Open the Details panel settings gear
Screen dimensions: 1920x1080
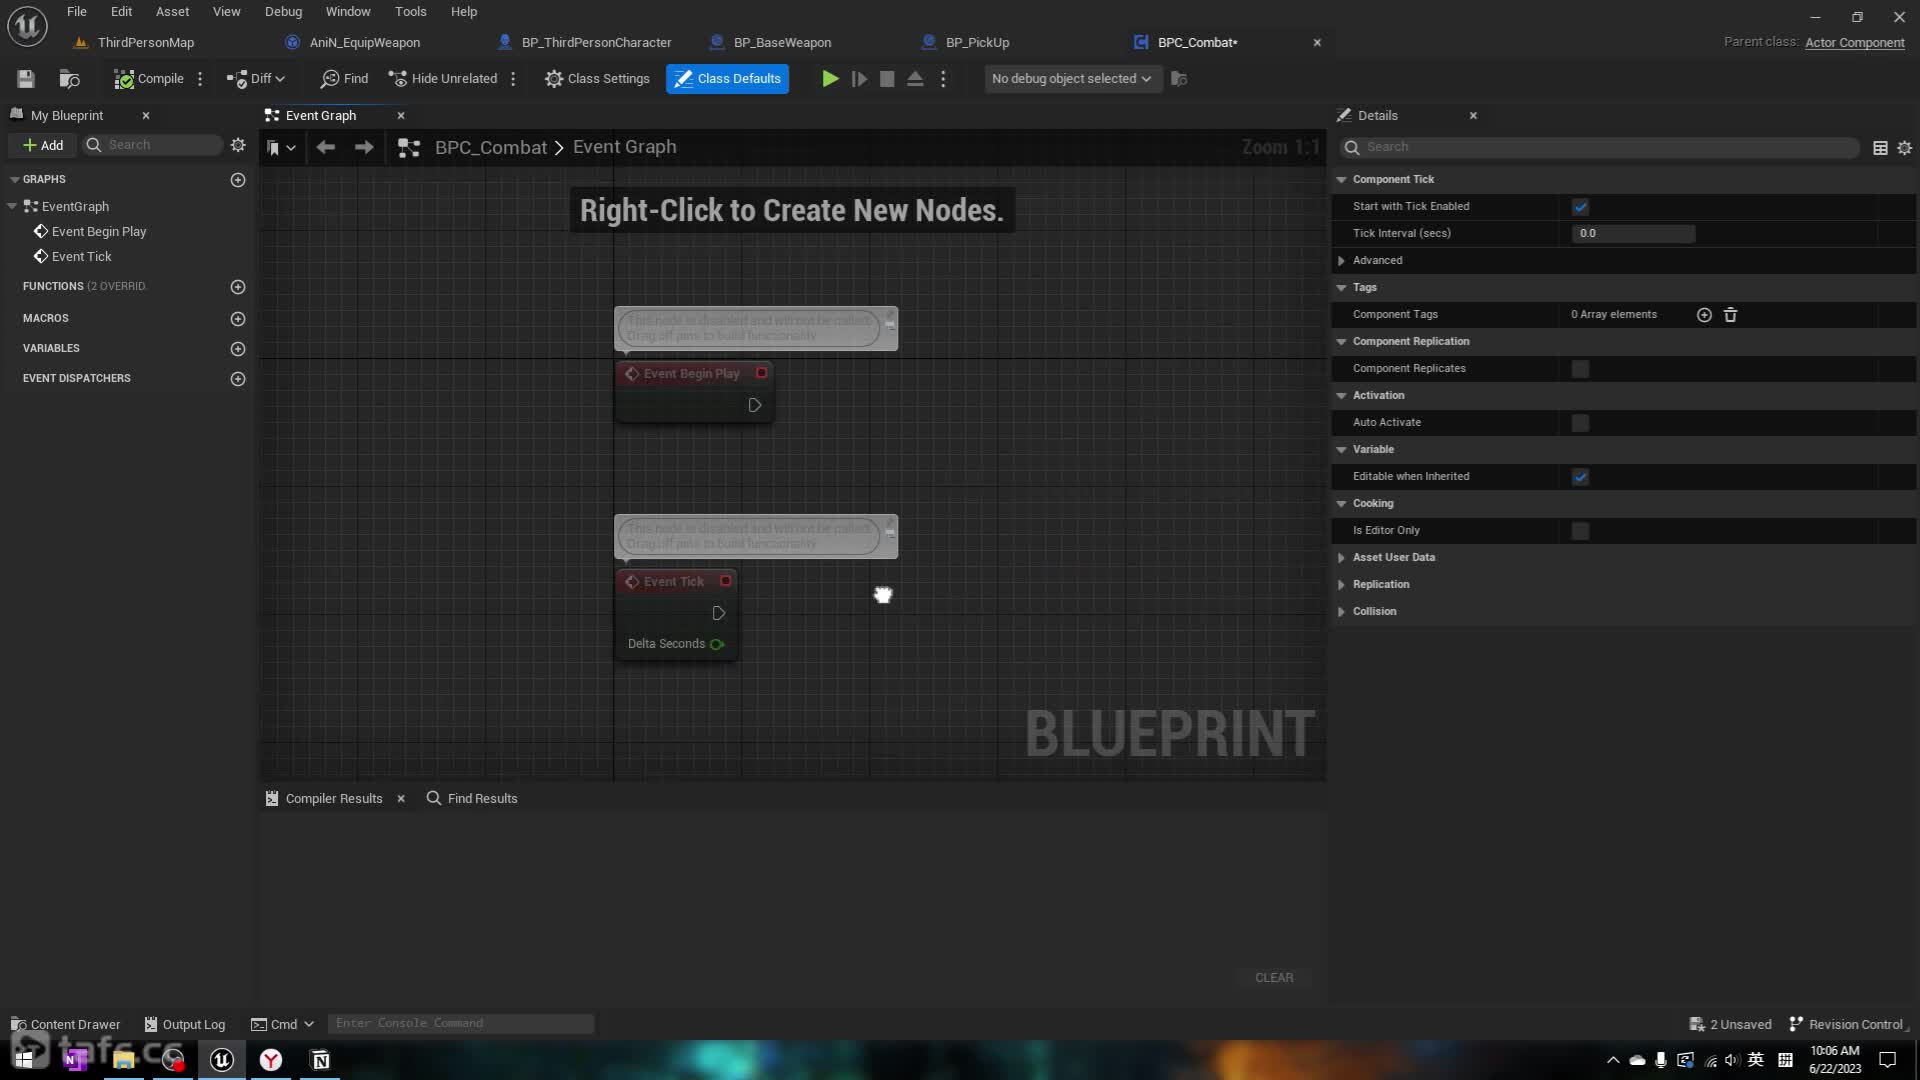click(x=1904, y=148)
